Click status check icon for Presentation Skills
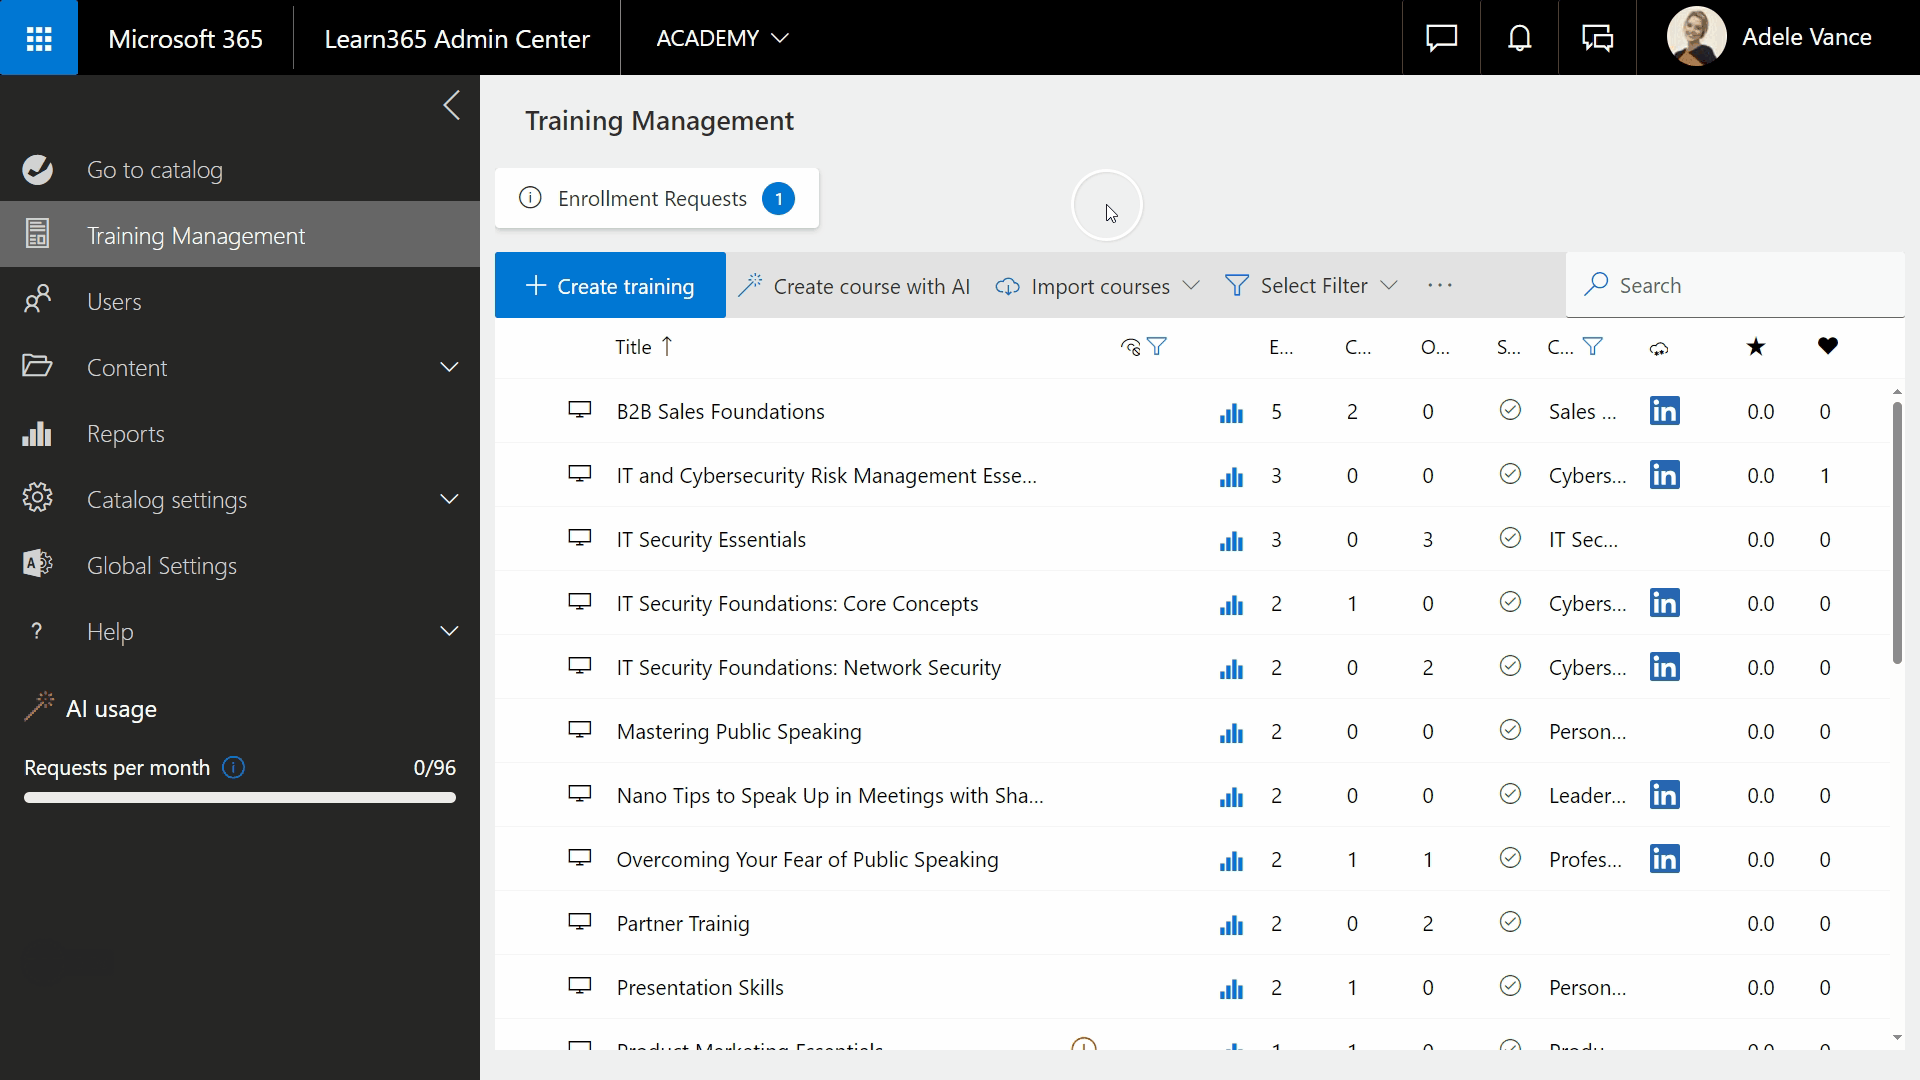The image size is (1920, 1080). click(1510, 986)
